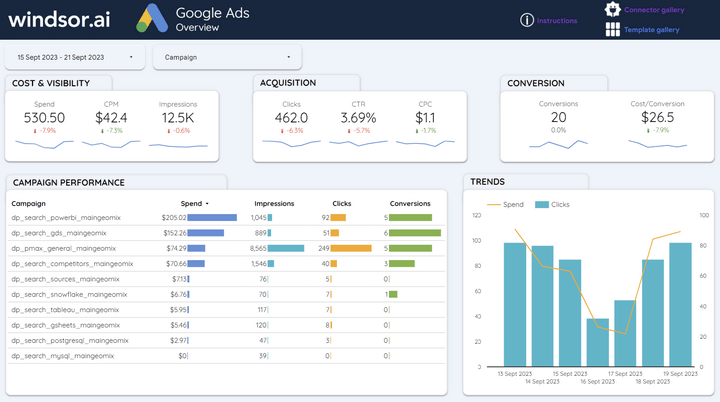Image resolution: width=720 pixels, height=402 pixels.
Task: Click the Connector gallery plug icon
Action: 612,9
